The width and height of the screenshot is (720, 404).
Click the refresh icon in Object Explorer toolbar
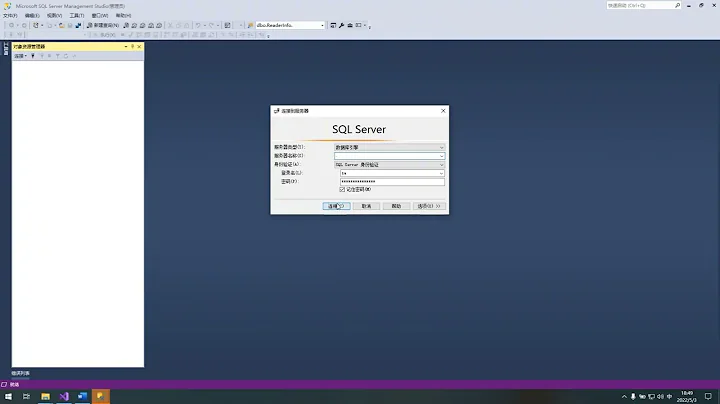tap(66, 56)
